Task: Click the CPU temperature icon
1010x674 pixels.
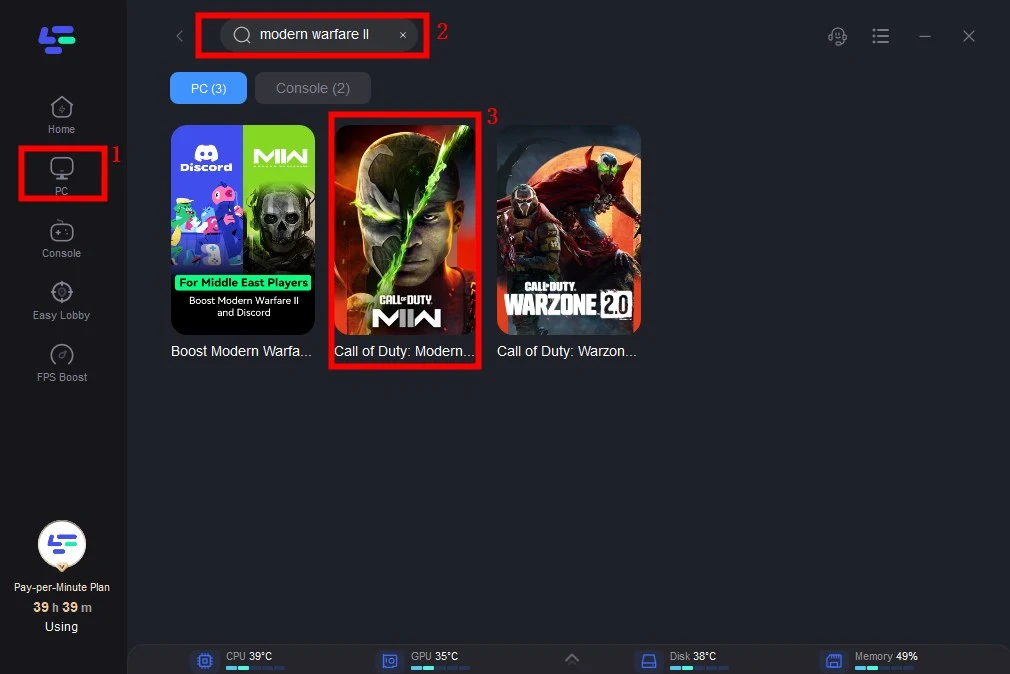Action: point(205,661)
